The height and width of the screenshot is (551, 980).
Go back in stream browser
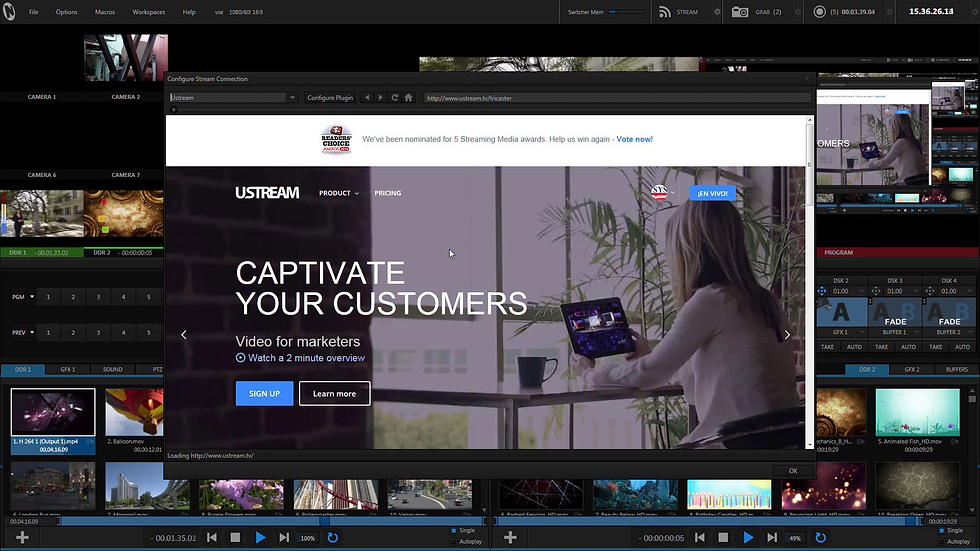click(x=367, y=97)
